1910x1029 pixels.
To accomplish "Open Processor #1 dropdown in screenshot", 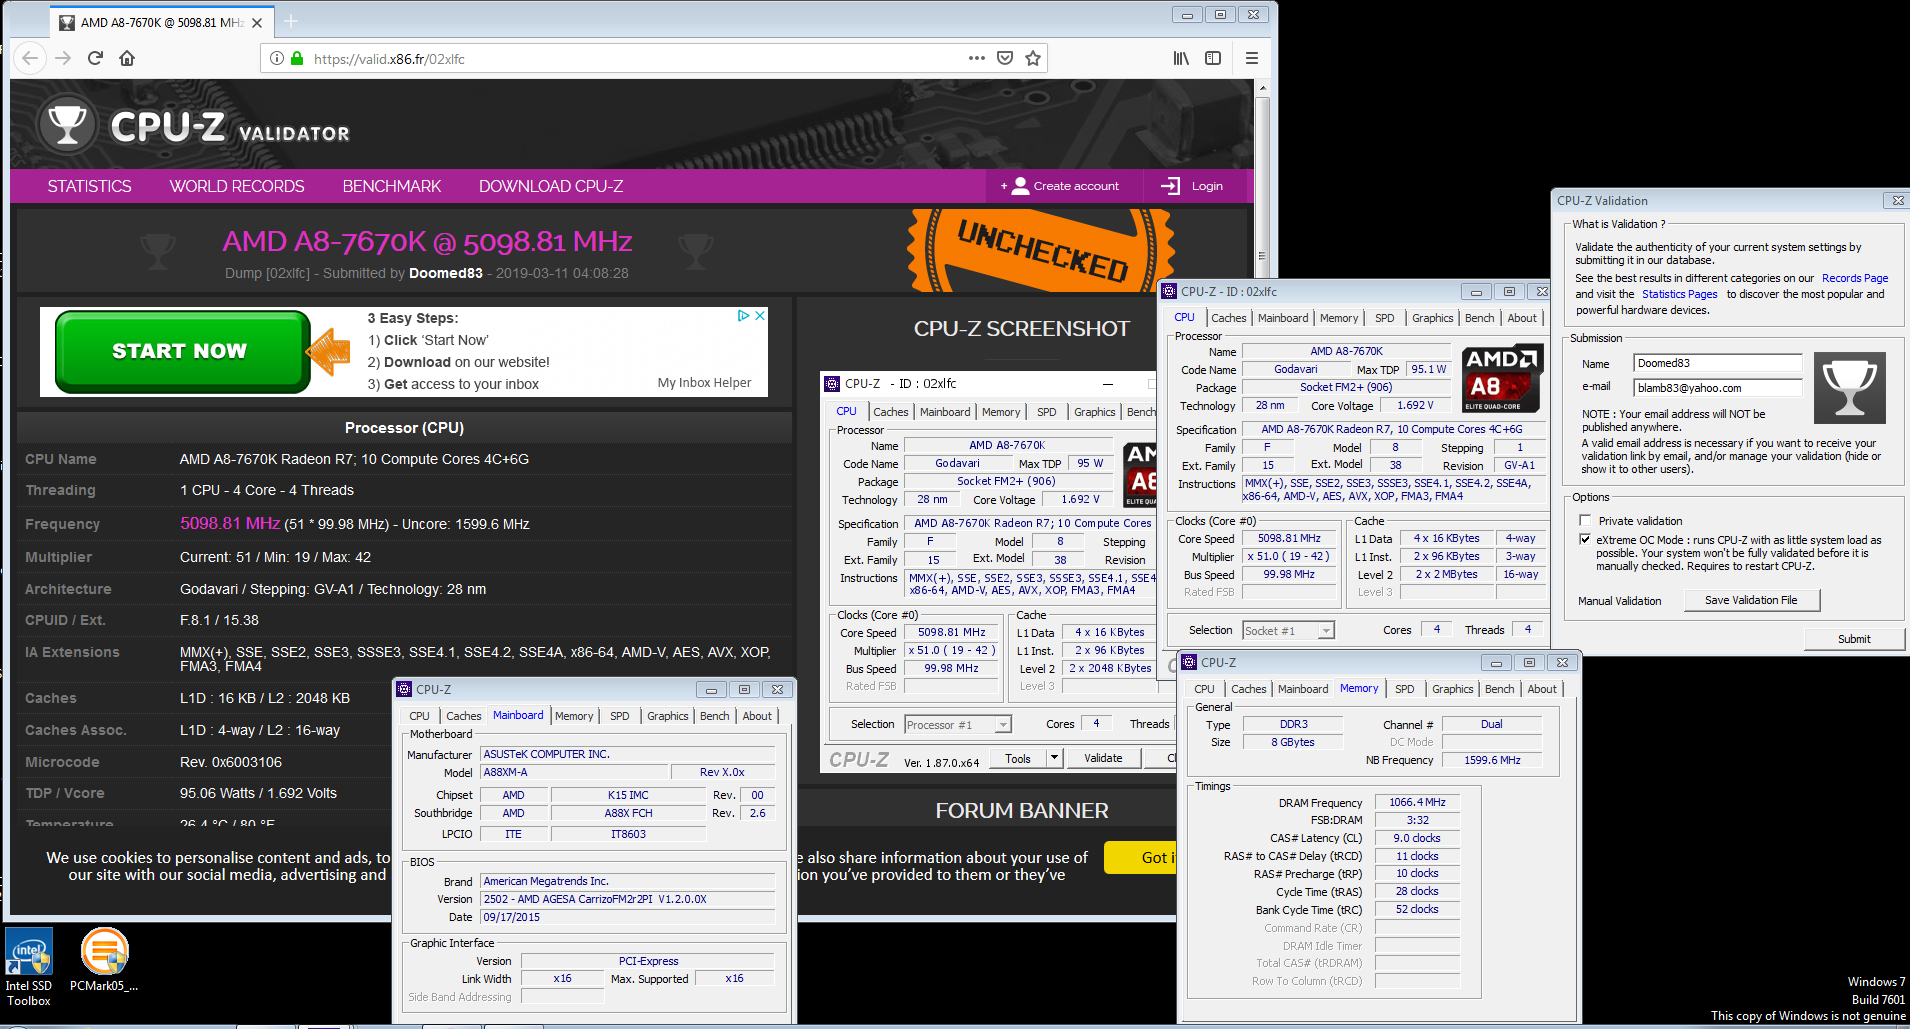I will pyautogui.click(x=1003, y=724).
